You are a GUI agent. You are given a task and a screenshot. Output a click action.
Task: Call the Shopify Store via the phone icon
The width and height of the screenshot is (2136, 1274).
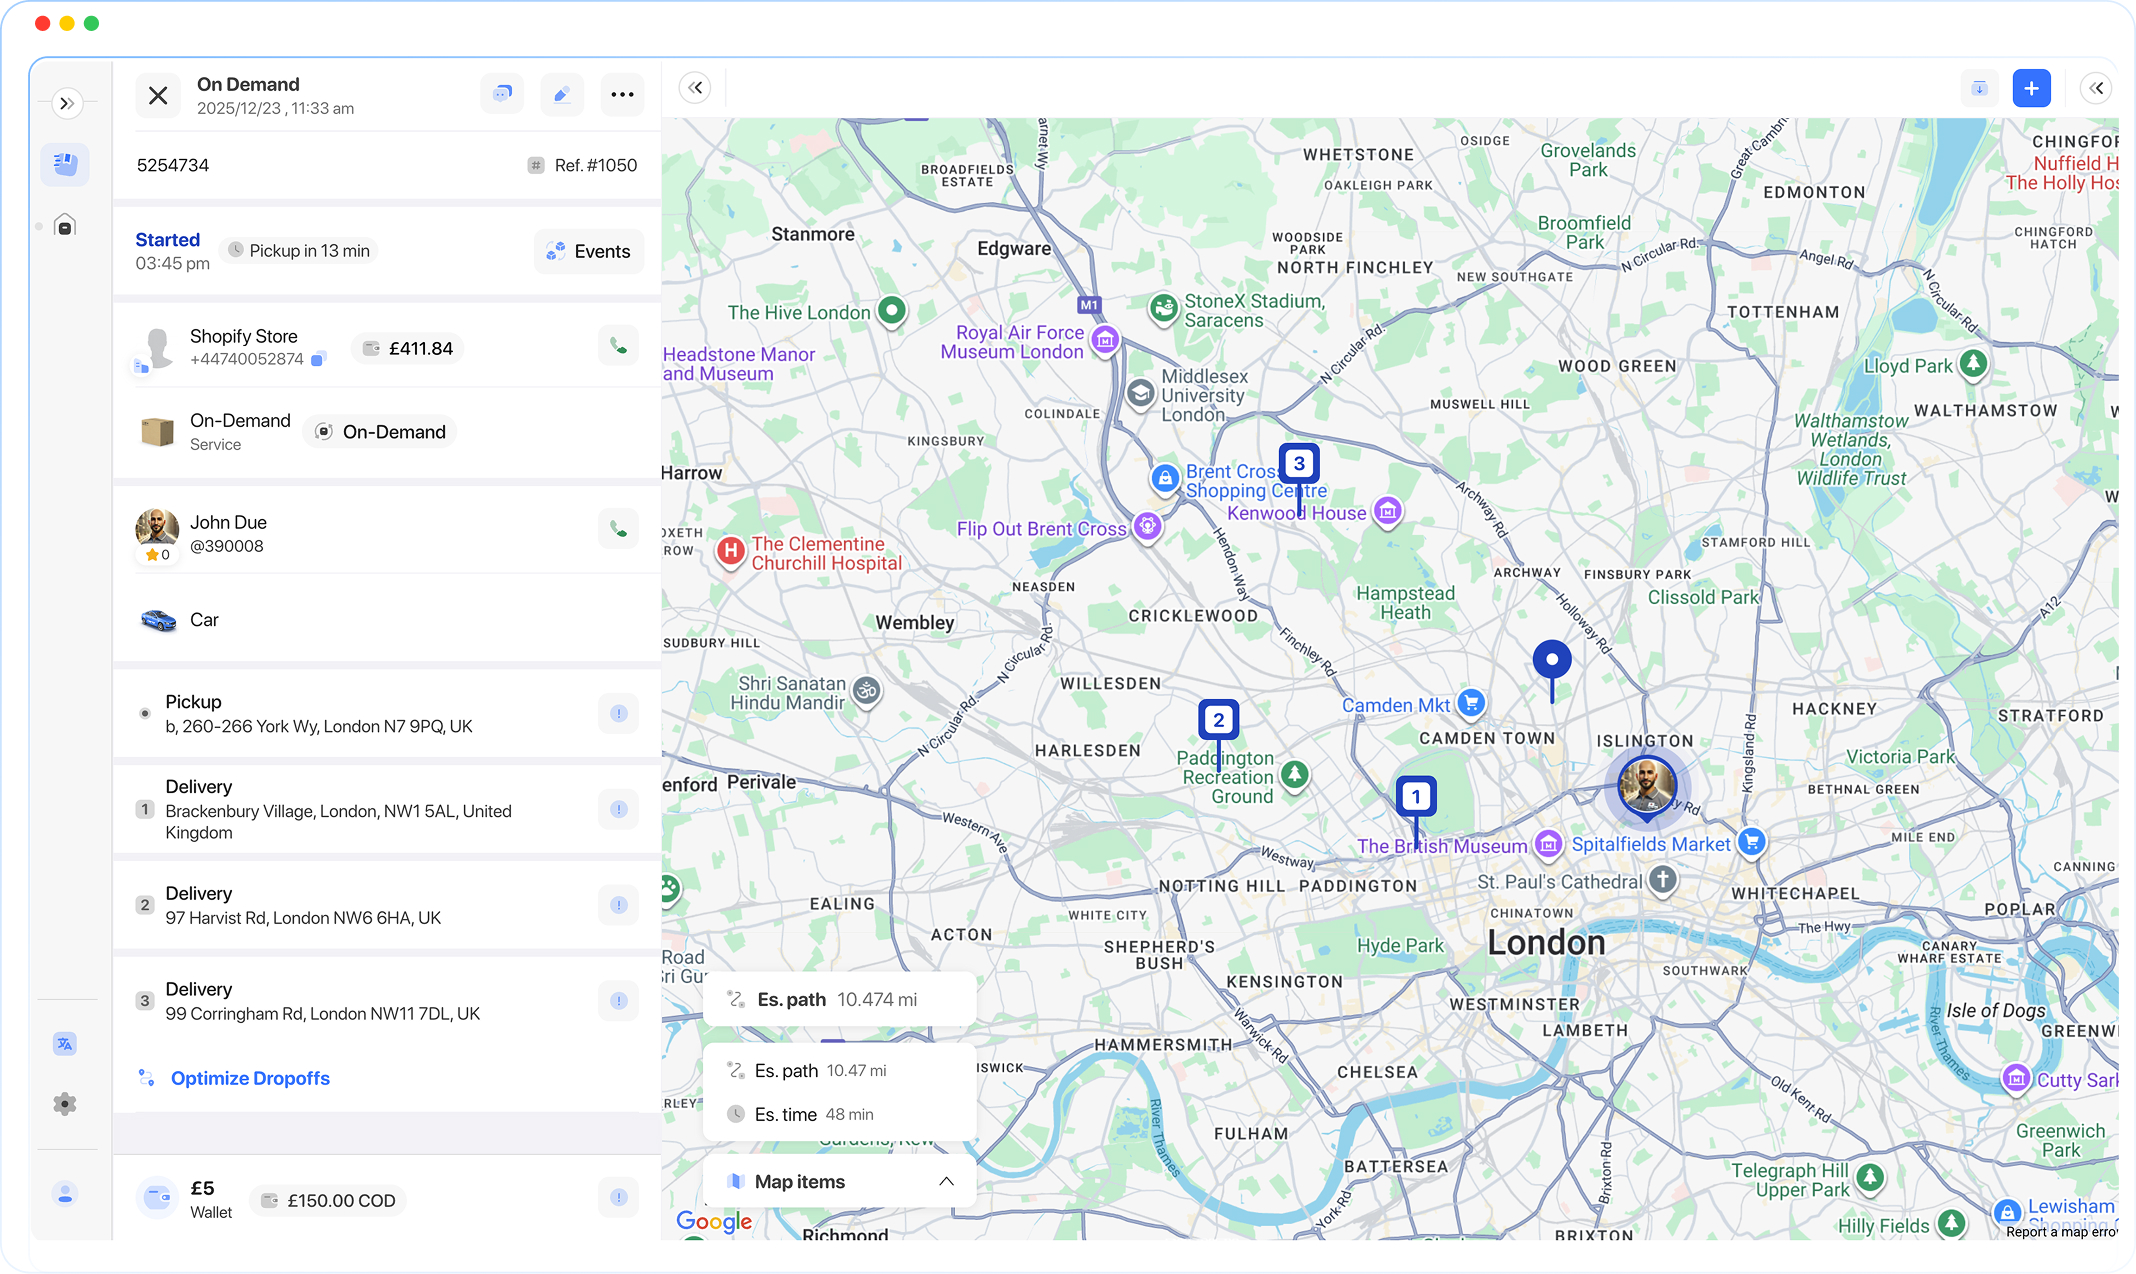pos(618,345)
